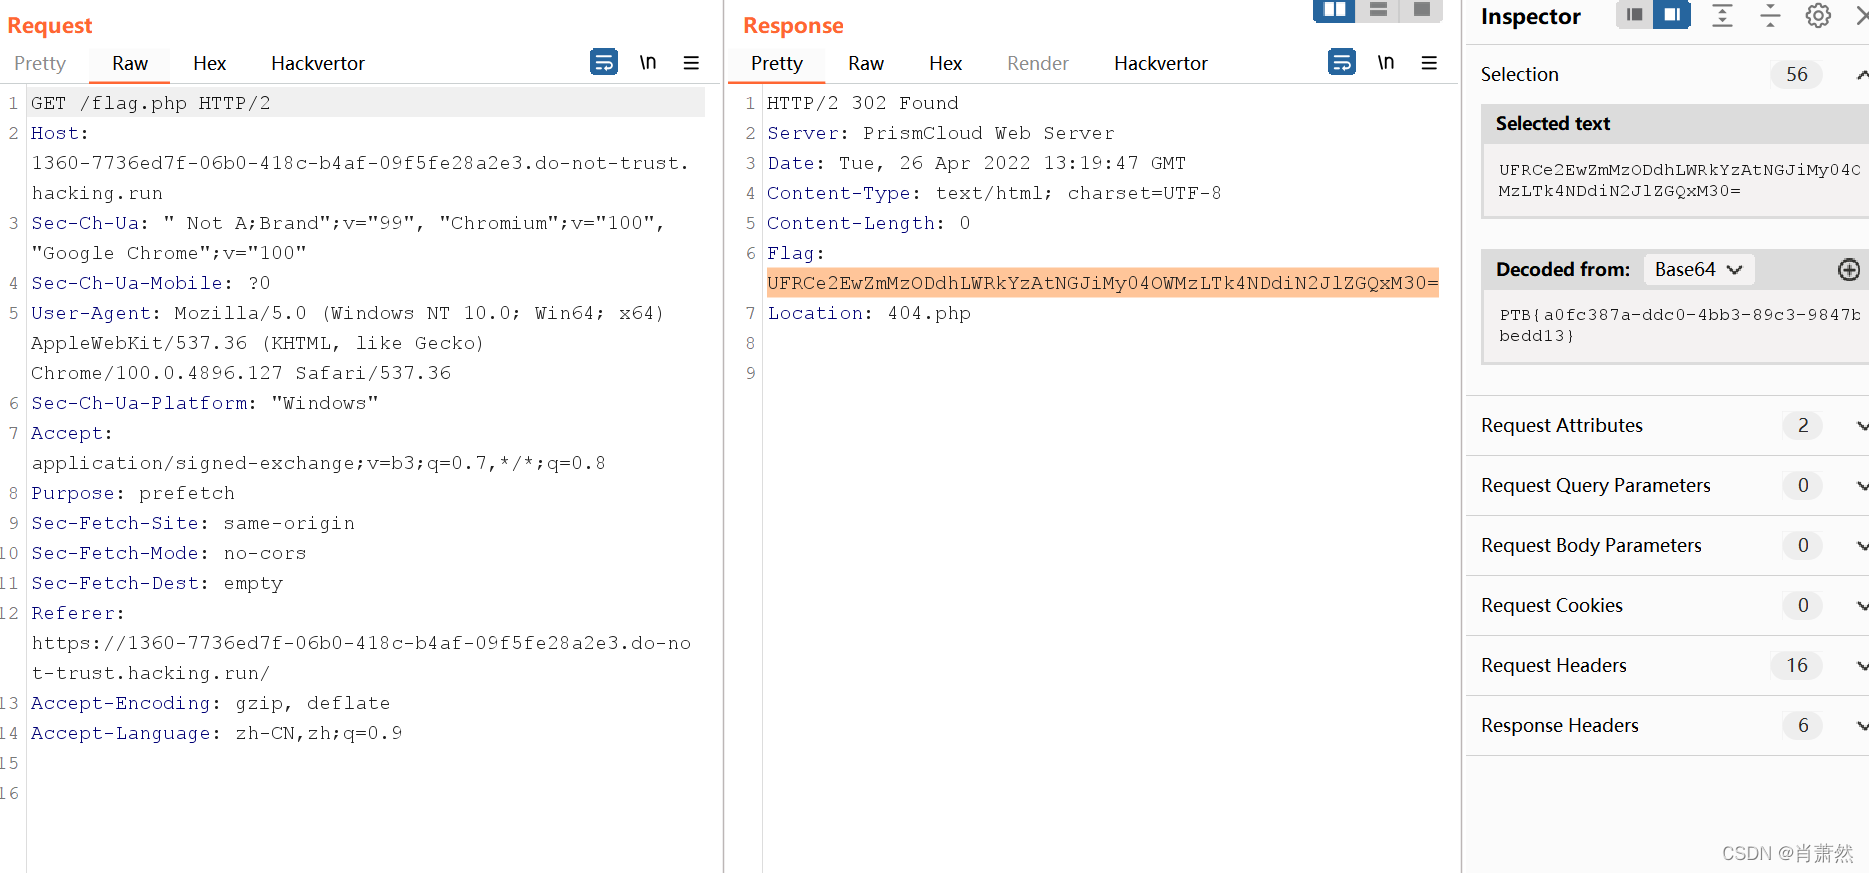
Task: Dock Inspector on the left side
Action: (x=1634, y=15)
